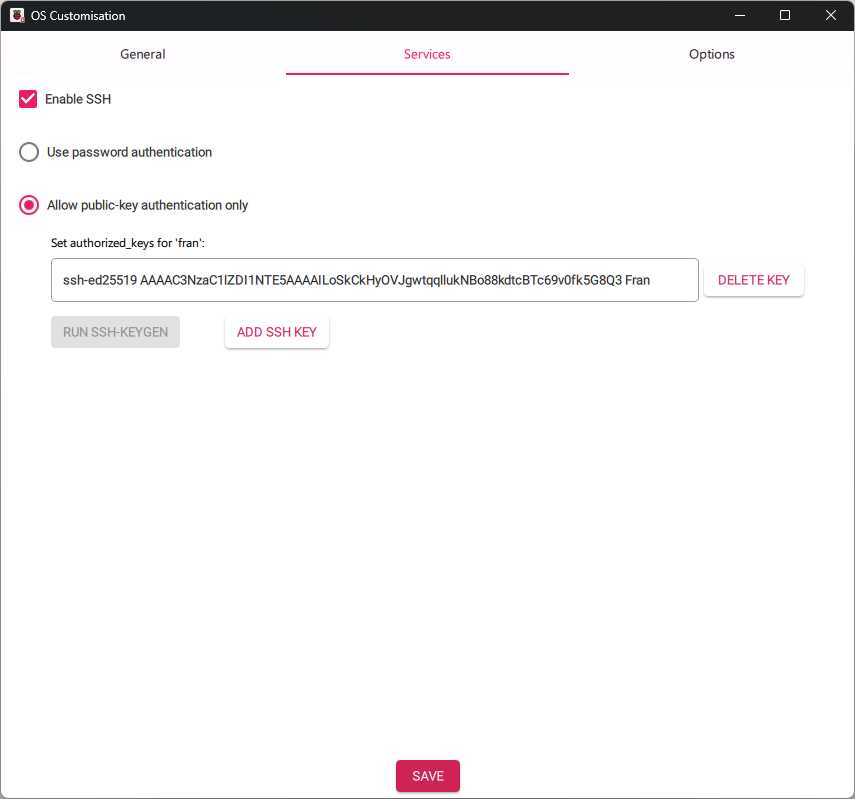The image size is (855, 799).
Task: Close the OS Customisation window
Action: 830,15
